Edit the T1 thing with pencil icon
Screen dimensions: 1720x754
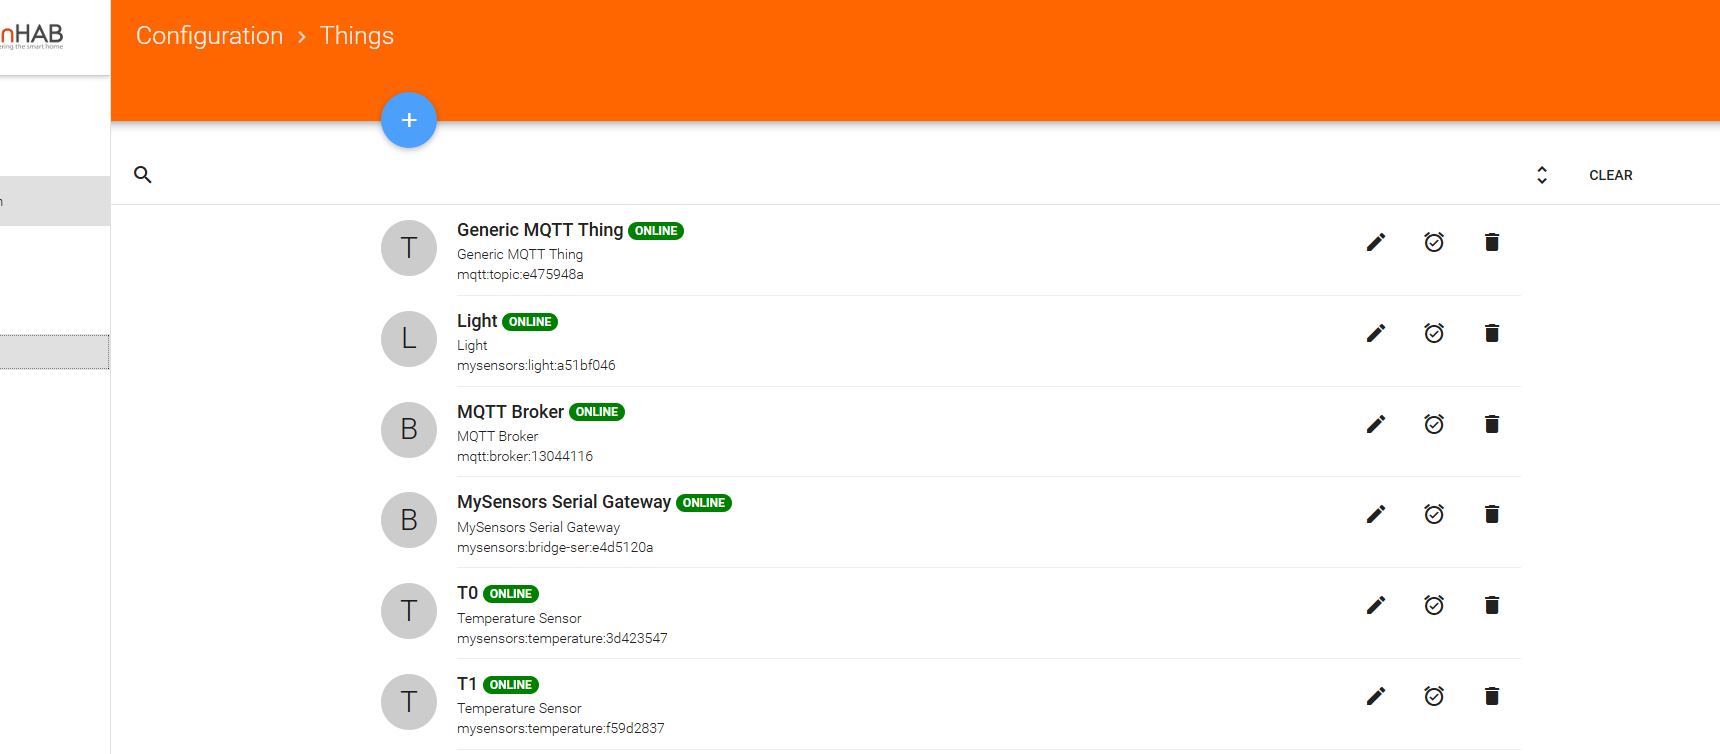tap(1376, 696)
